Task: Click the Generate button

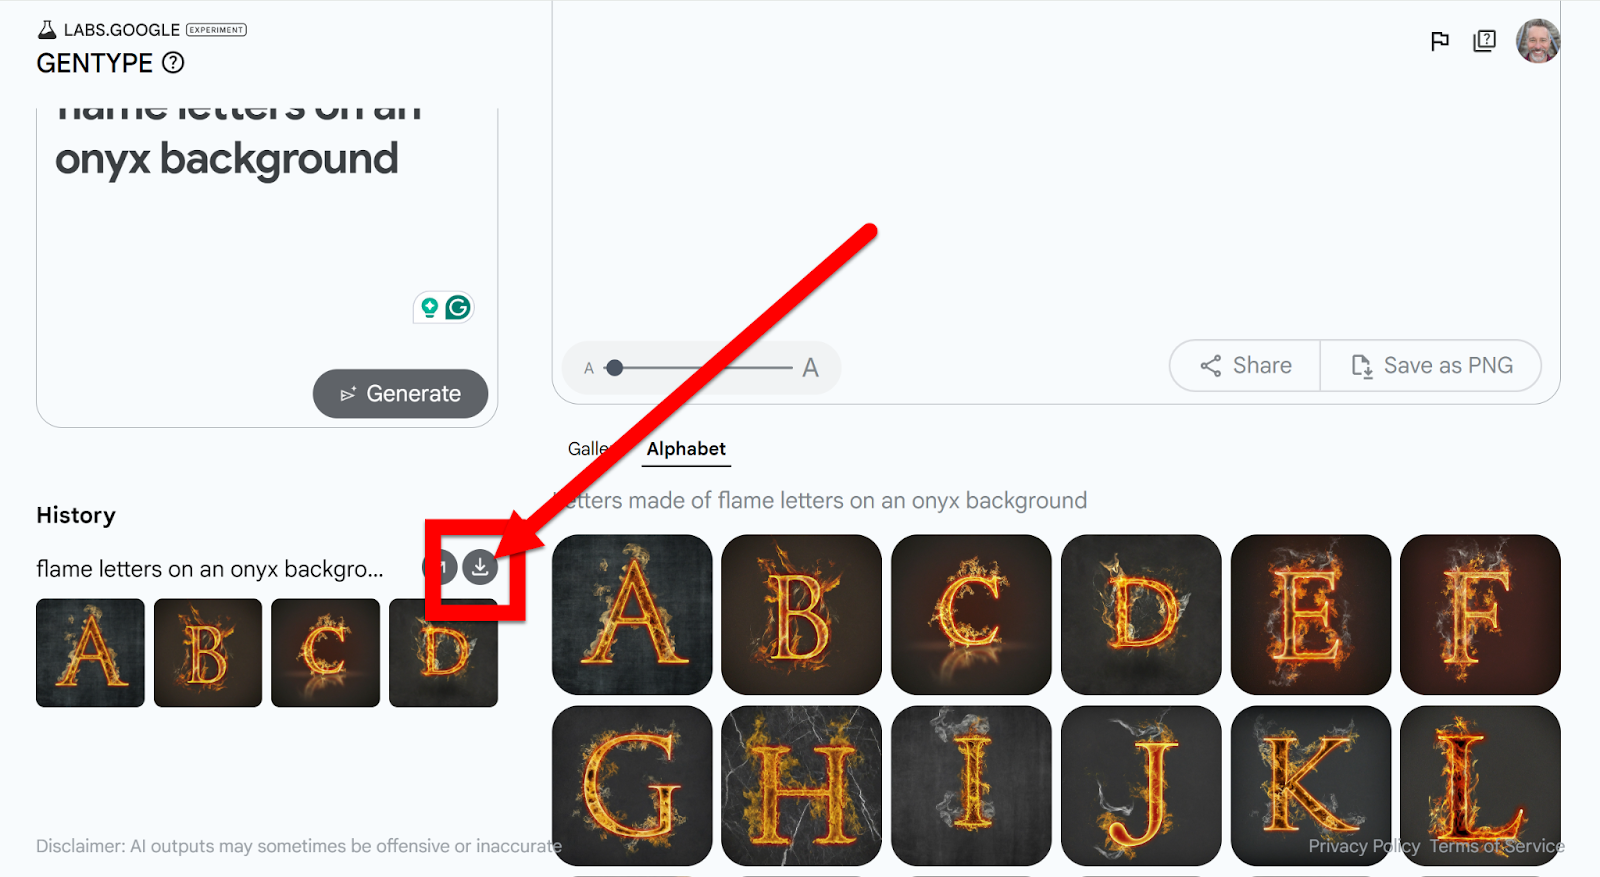Action: [x=400, y=394]
